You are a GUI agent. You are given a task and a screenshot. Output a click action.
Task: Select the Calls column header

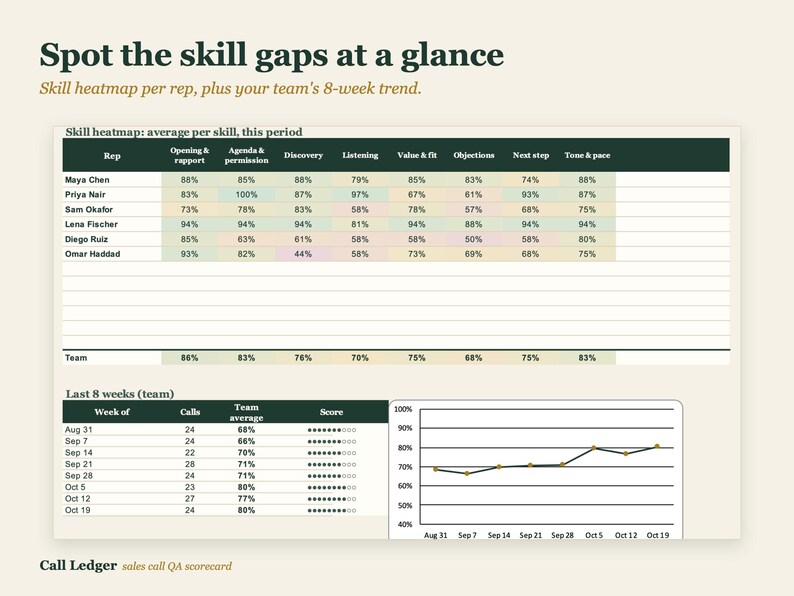[190, 412]
